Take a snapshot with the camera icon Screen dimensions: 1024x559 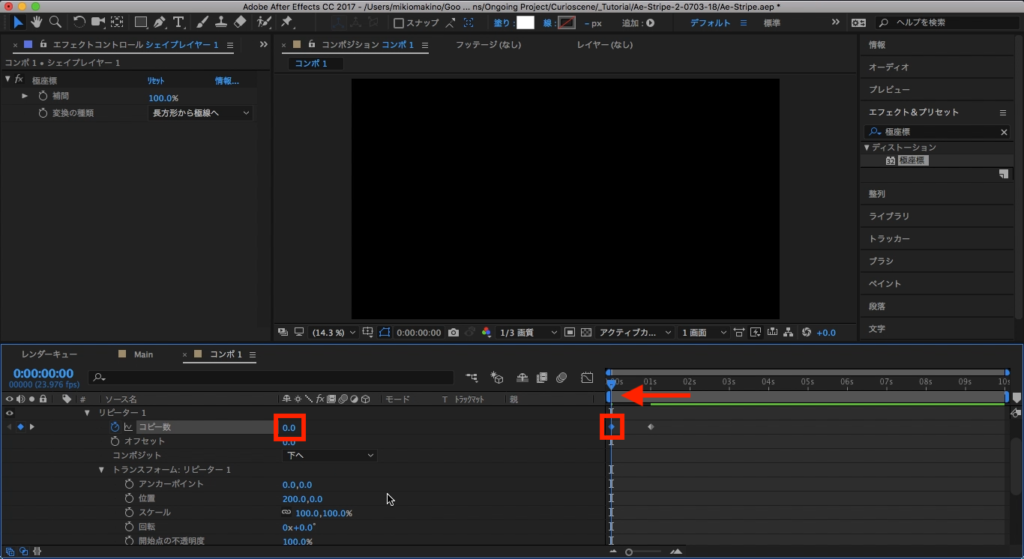(454, 332)
